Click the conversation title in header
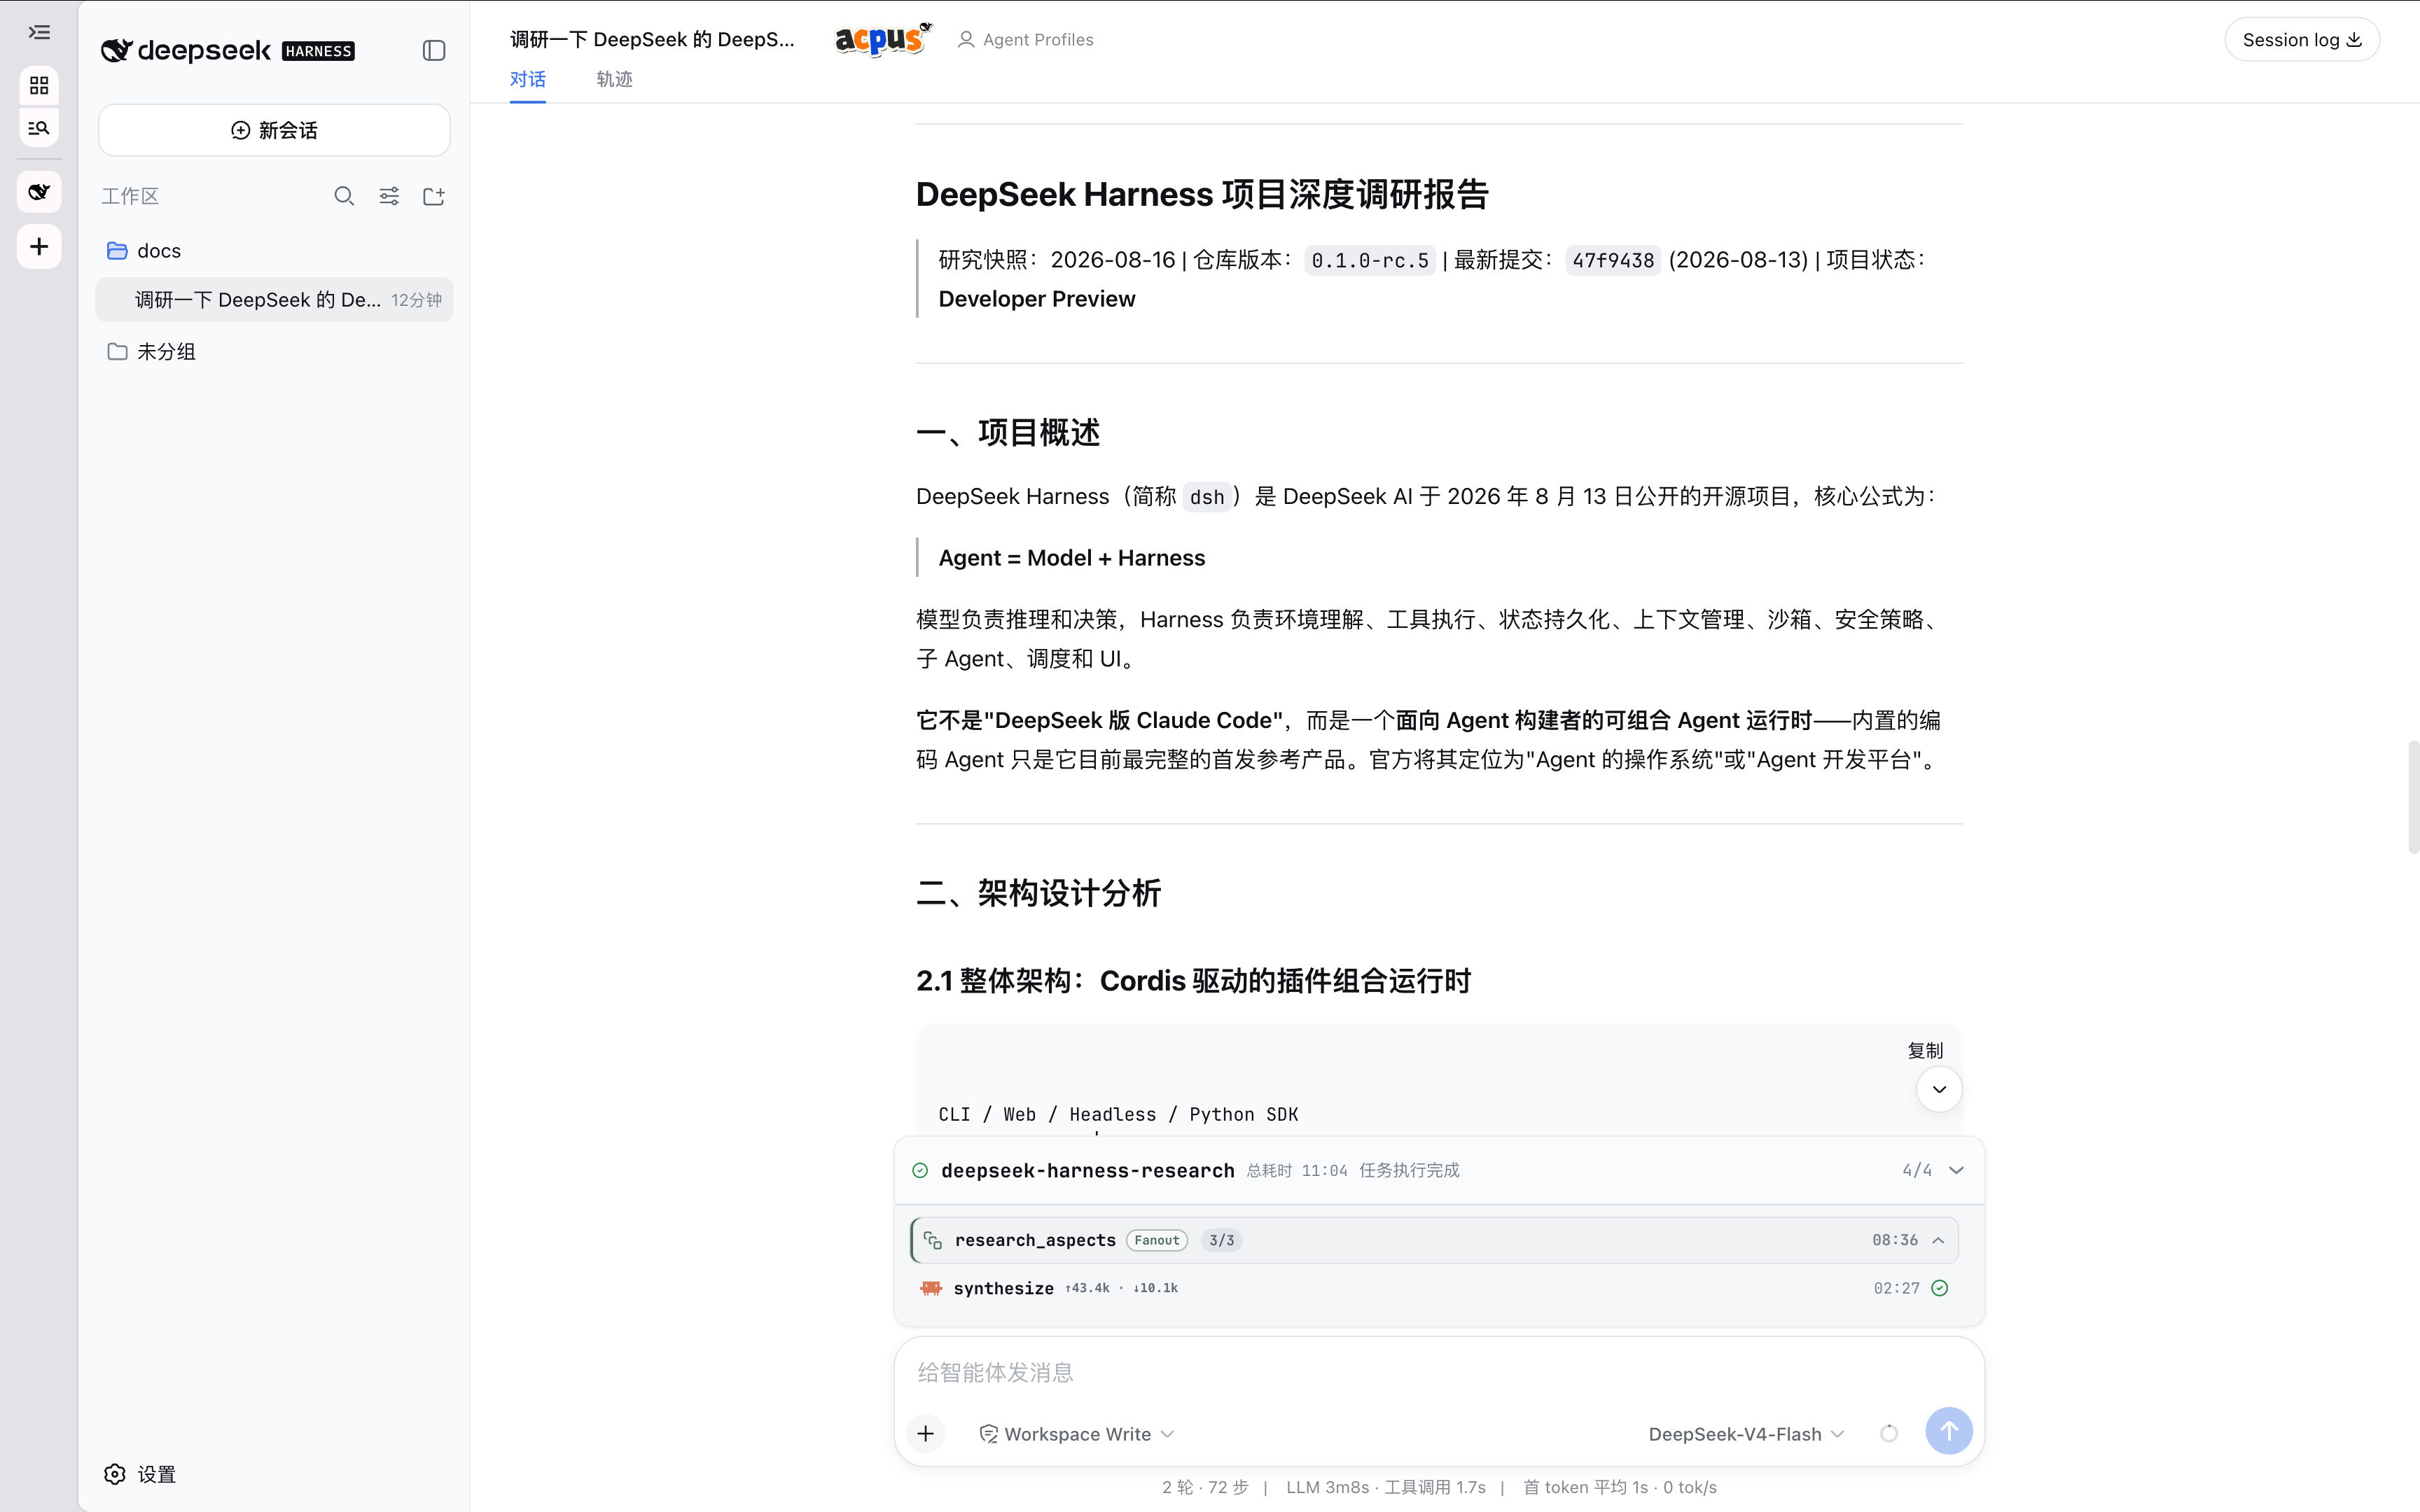Viewport: 2420px width, 1512px height. tap(652, 40)
